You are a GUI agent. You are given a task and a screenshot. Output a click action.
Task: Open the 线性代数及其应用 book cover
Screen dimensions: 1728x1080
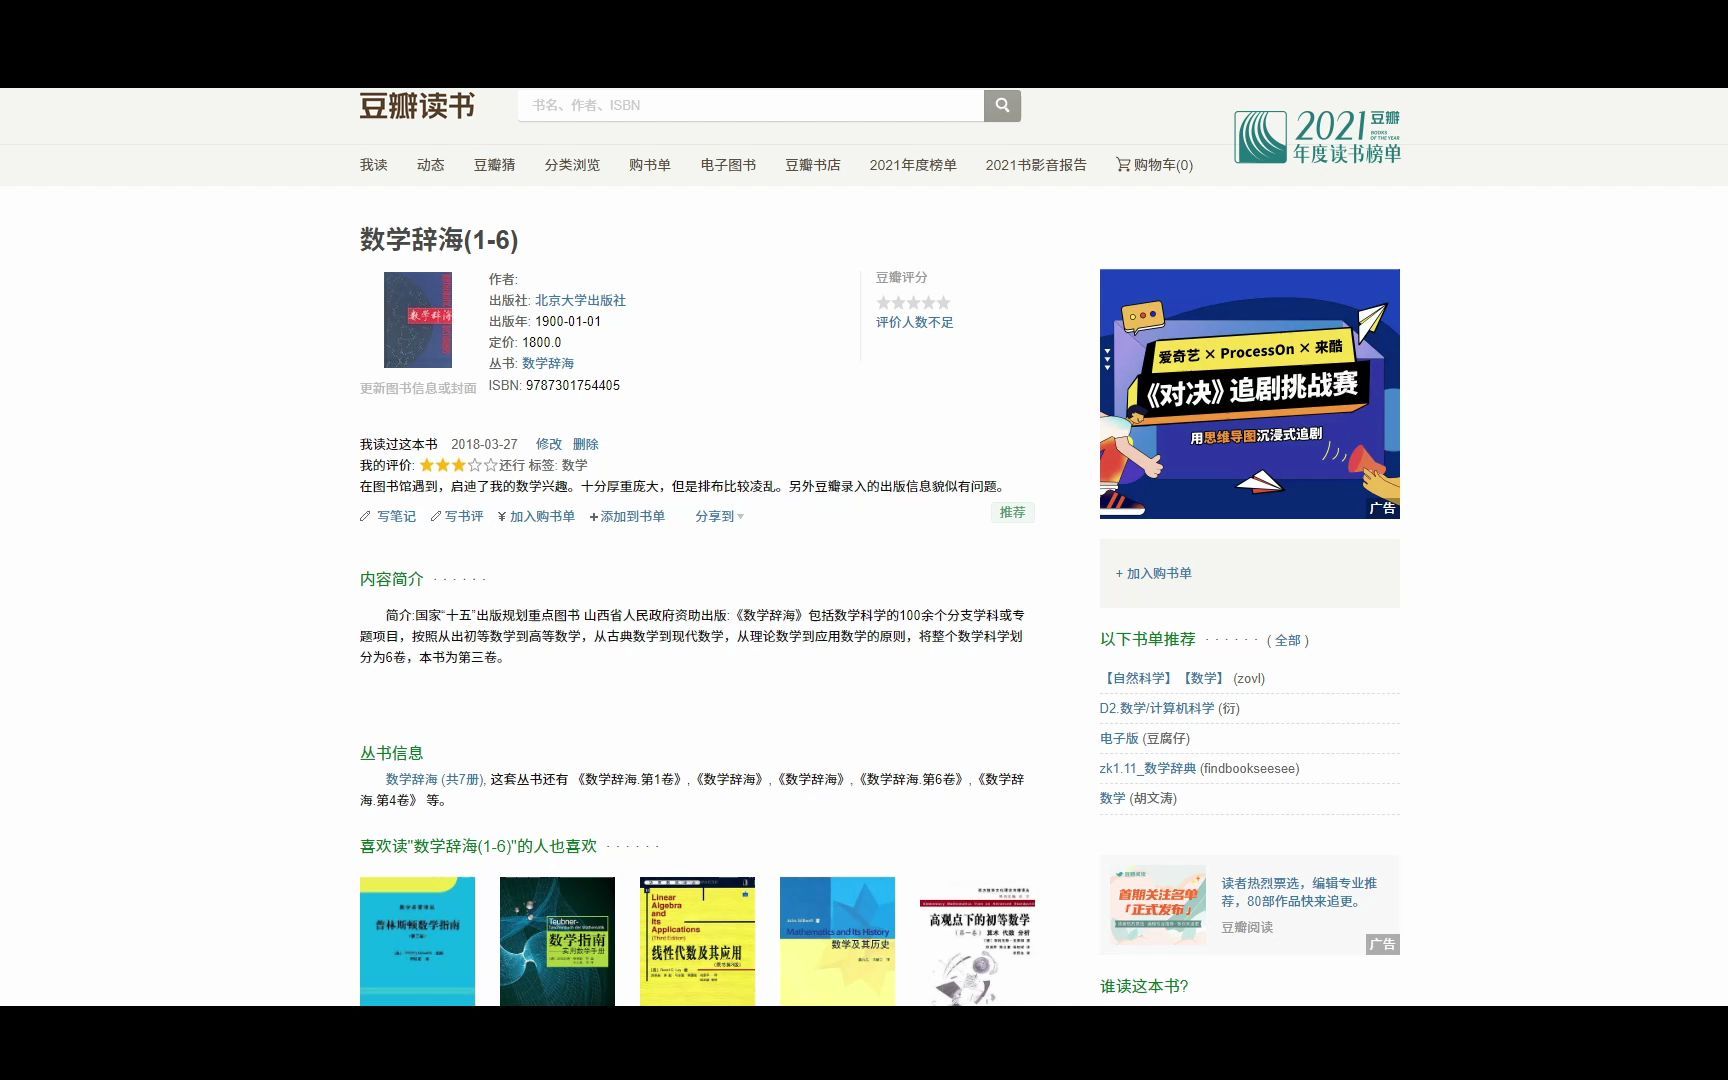[697, 941]
